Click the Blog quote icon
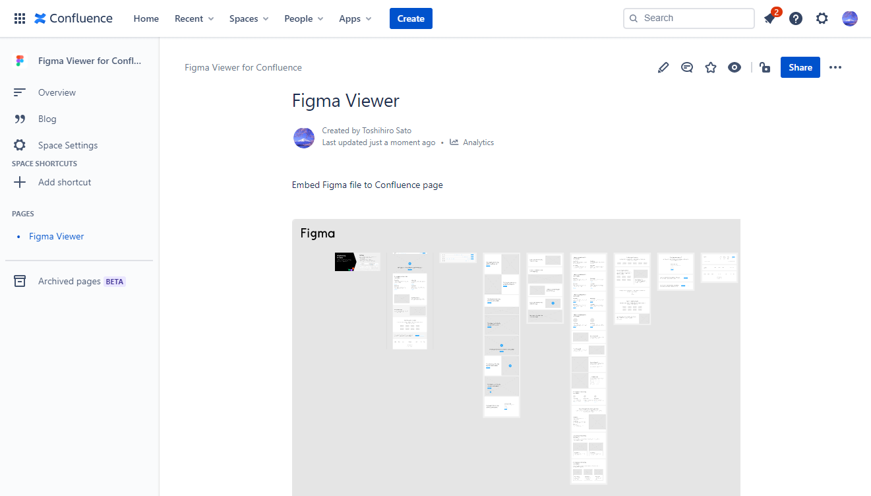Screen dimensions: 871x496 19,119
